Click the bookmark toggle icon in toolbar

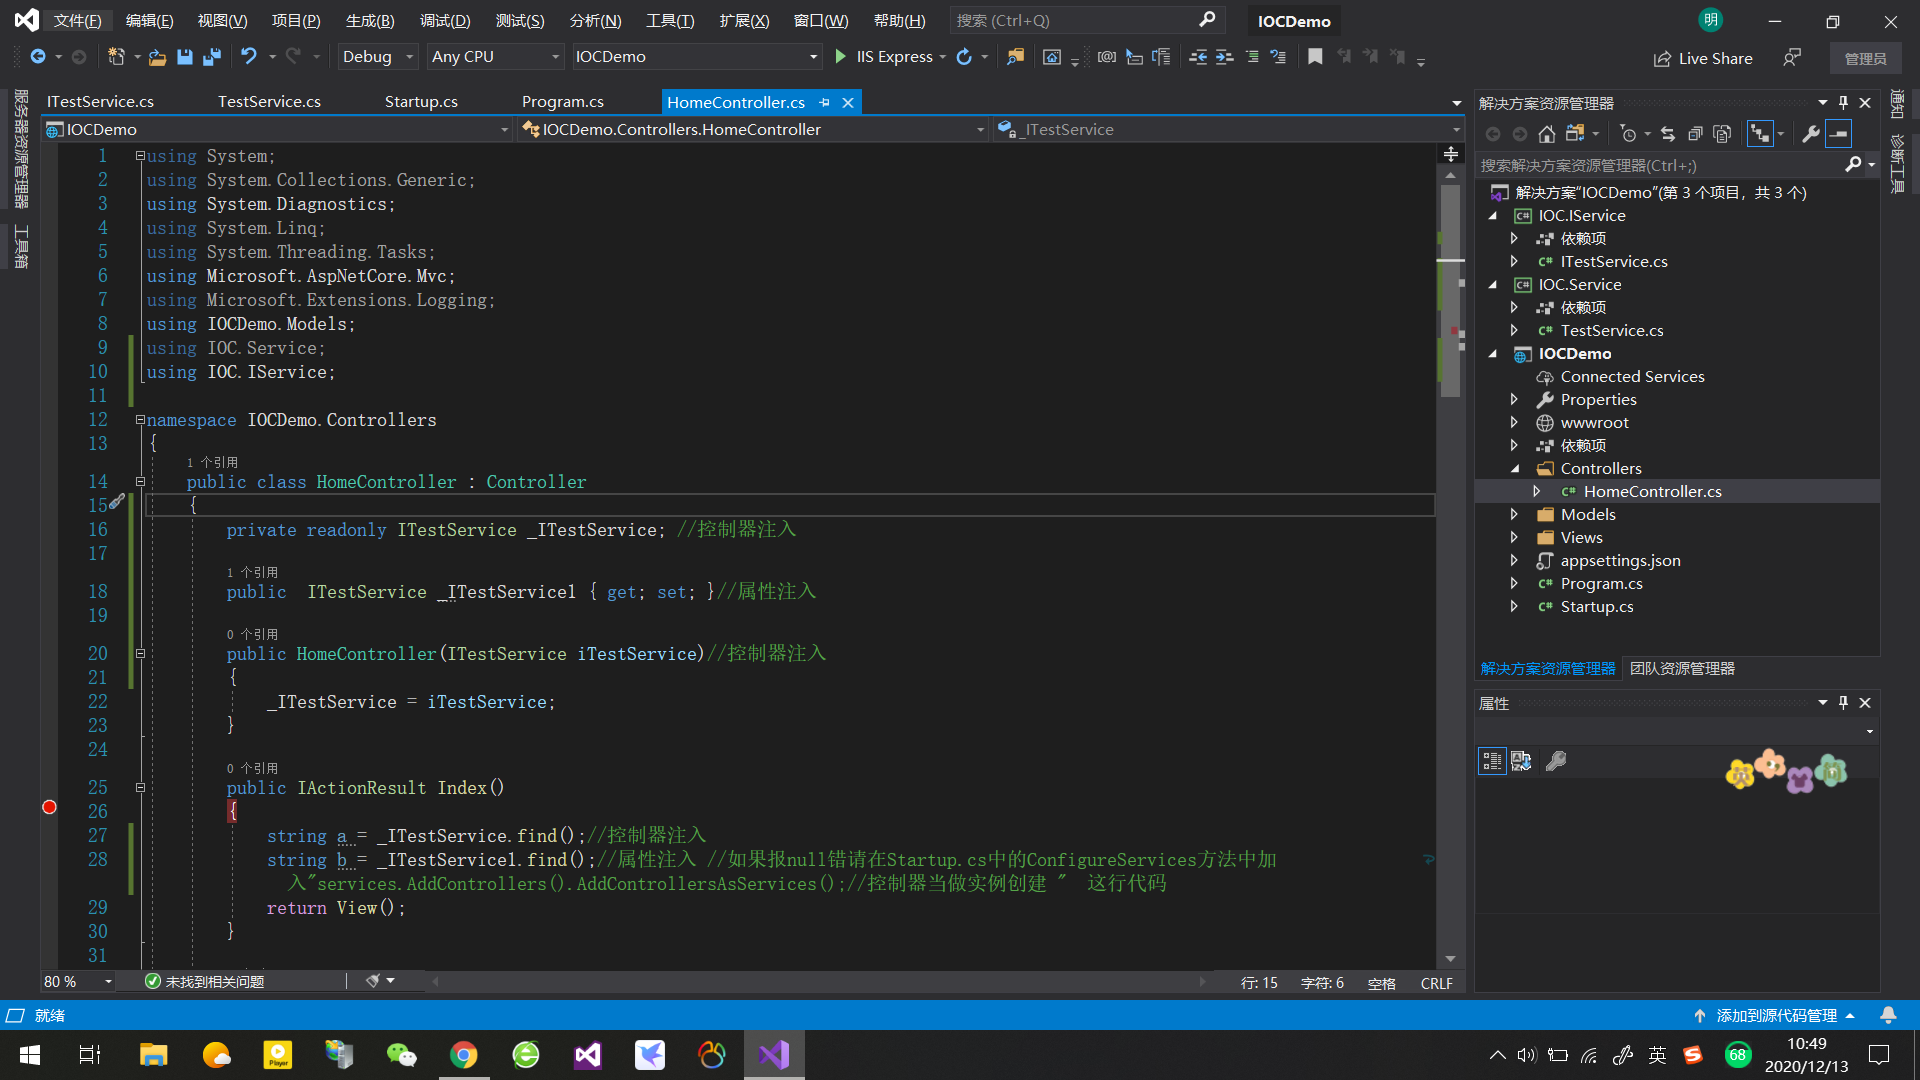tap(1315, 57)
